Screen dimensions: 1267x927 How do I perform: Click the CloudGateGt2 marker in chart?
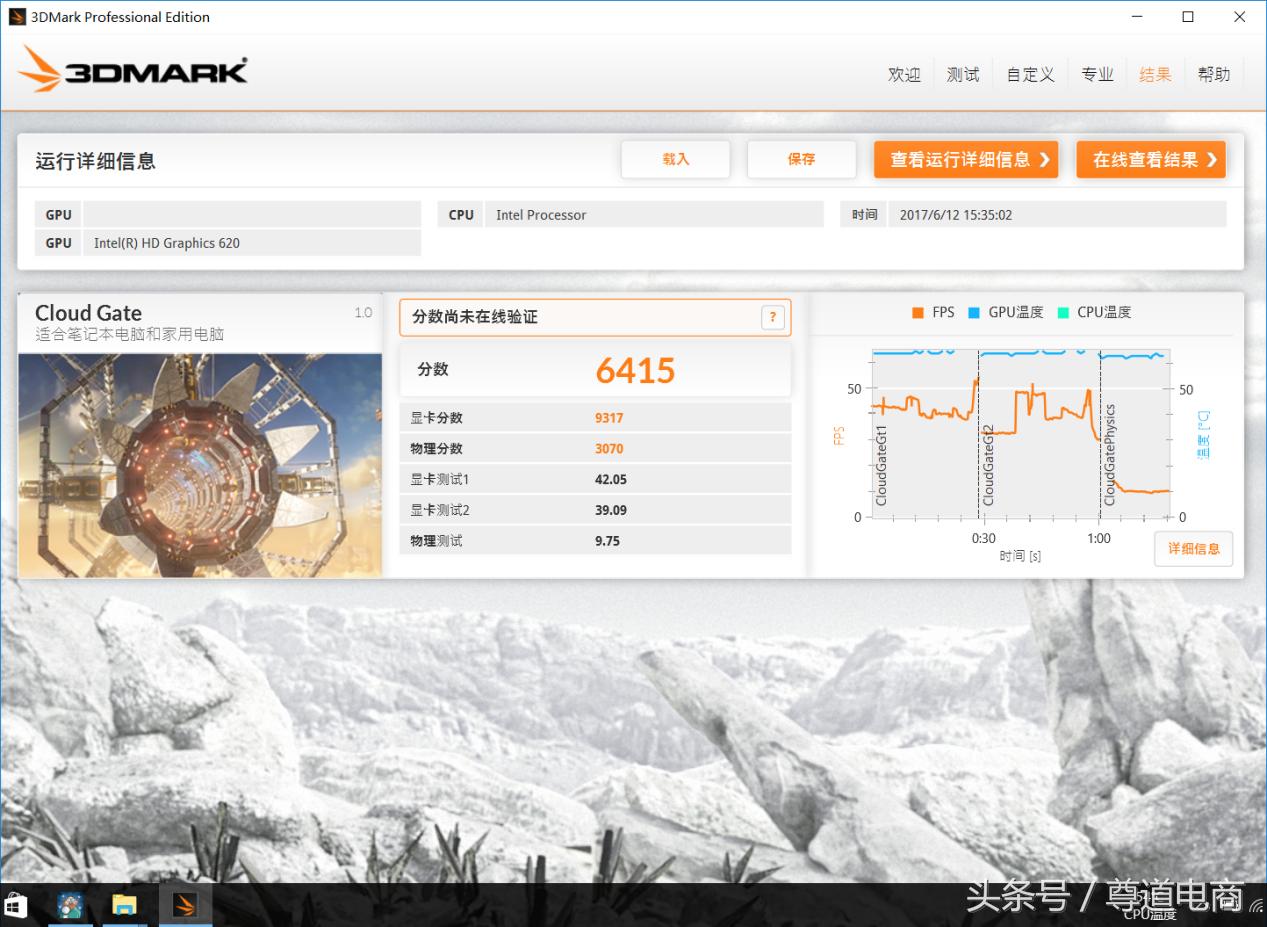[988, 465]
